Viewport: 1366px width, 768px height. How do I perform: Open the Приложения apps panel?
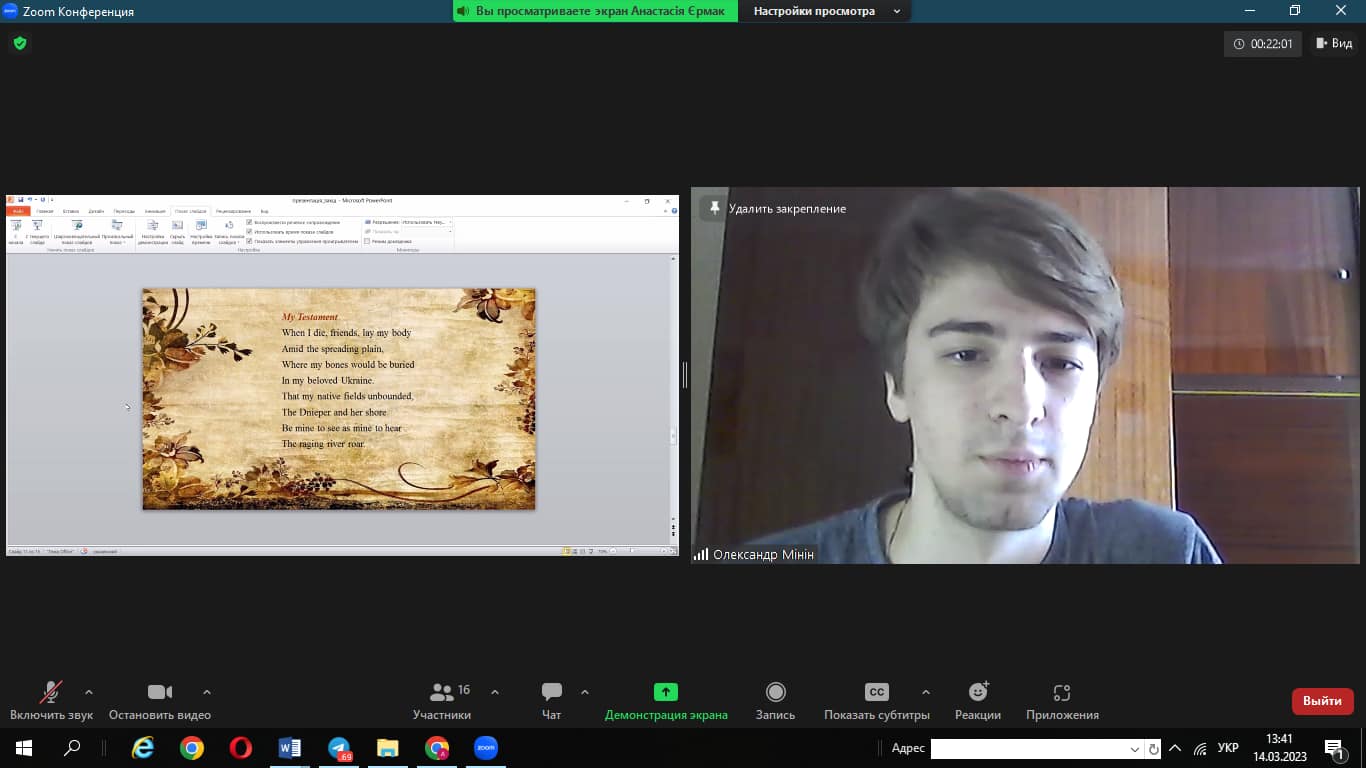(1062, 700)
